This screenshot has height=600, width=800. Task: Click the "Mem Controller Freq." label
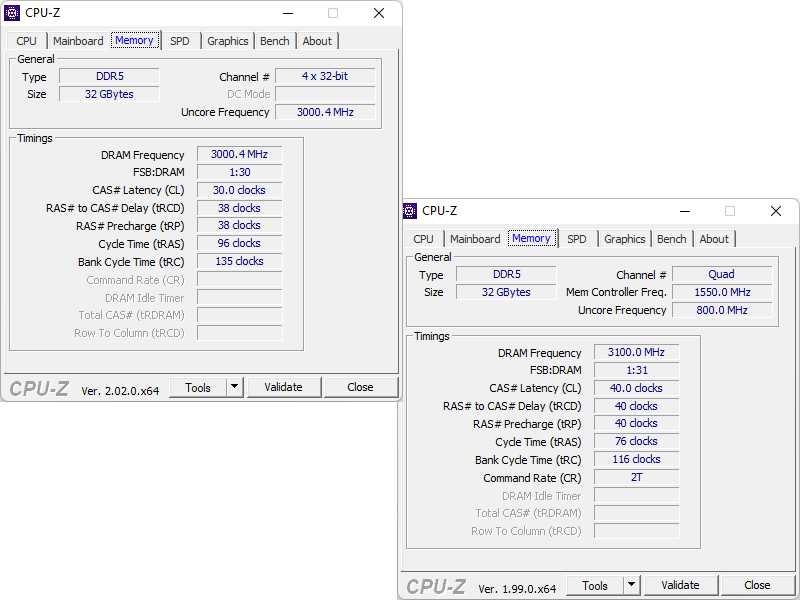pyautogui.click(x=616, y=292)
